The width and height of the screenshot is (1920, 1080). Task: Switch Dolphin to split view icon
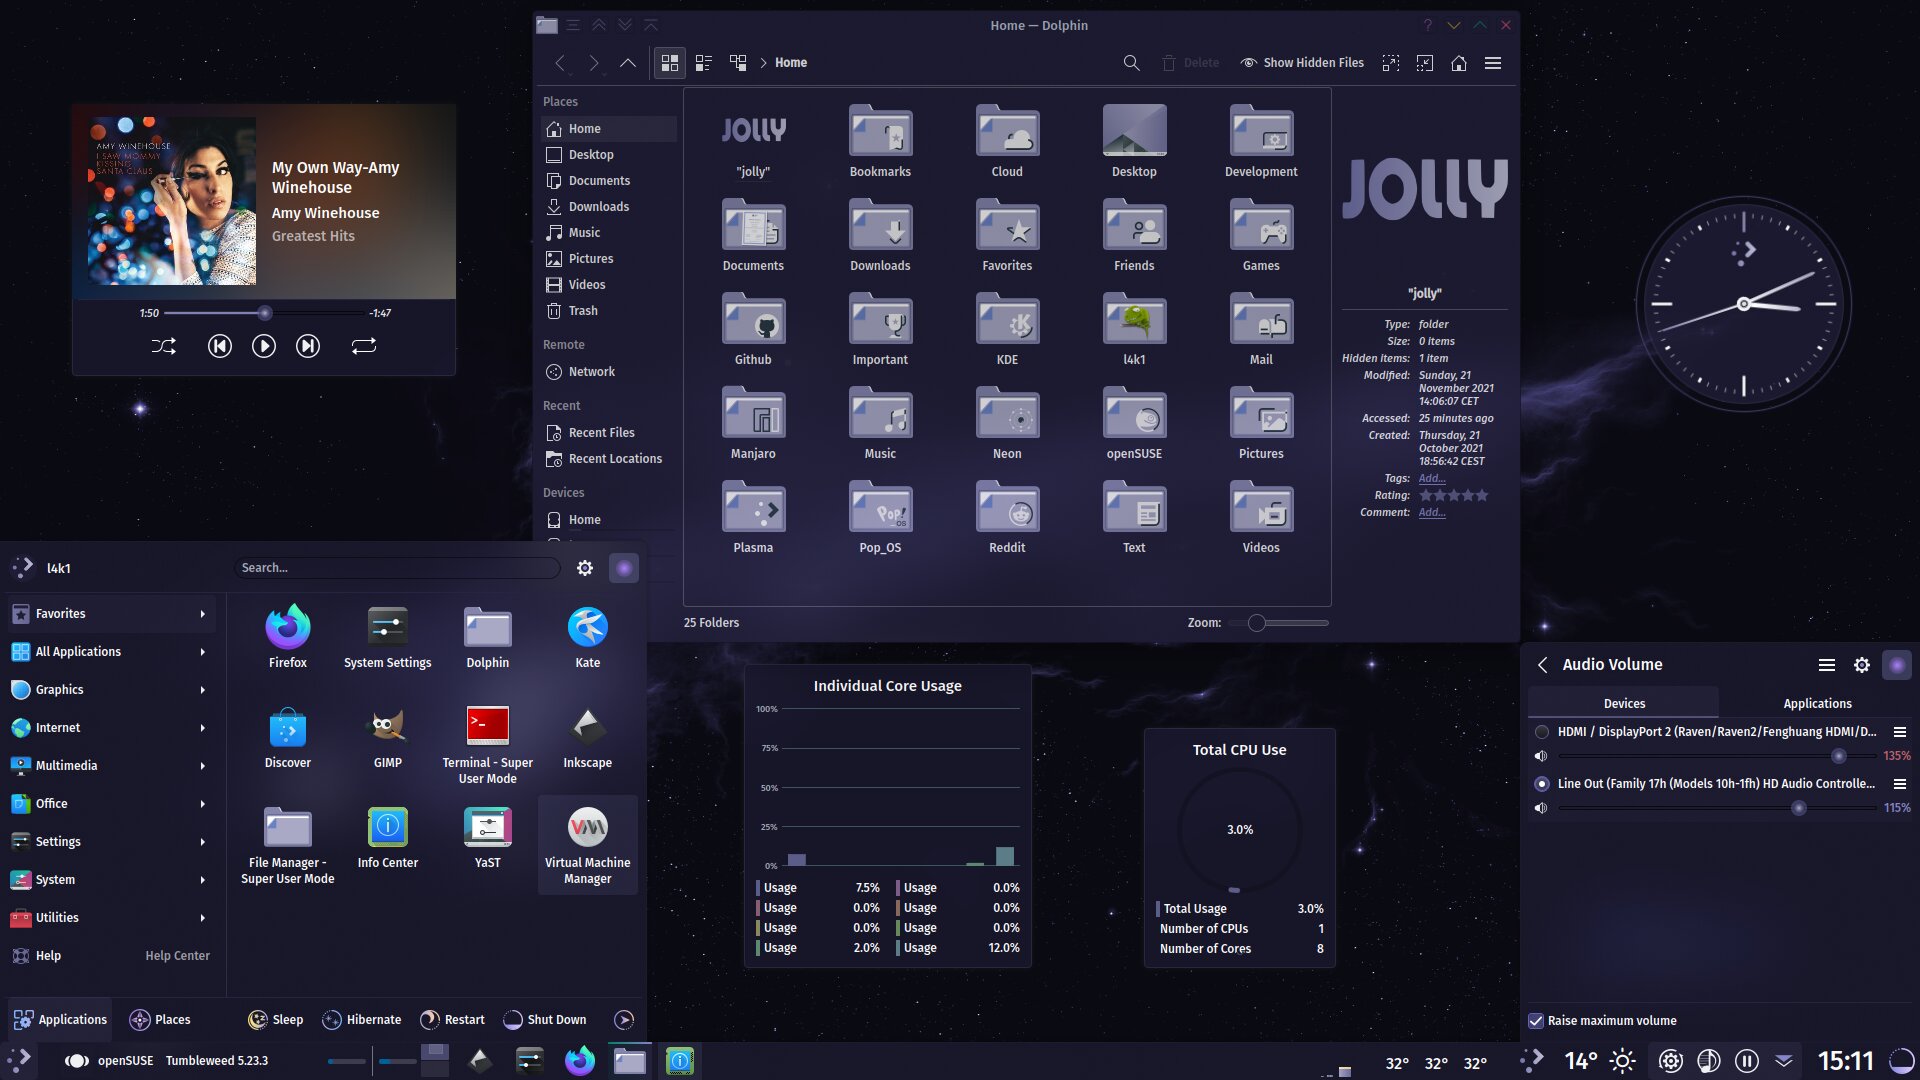tap(738, 63)
